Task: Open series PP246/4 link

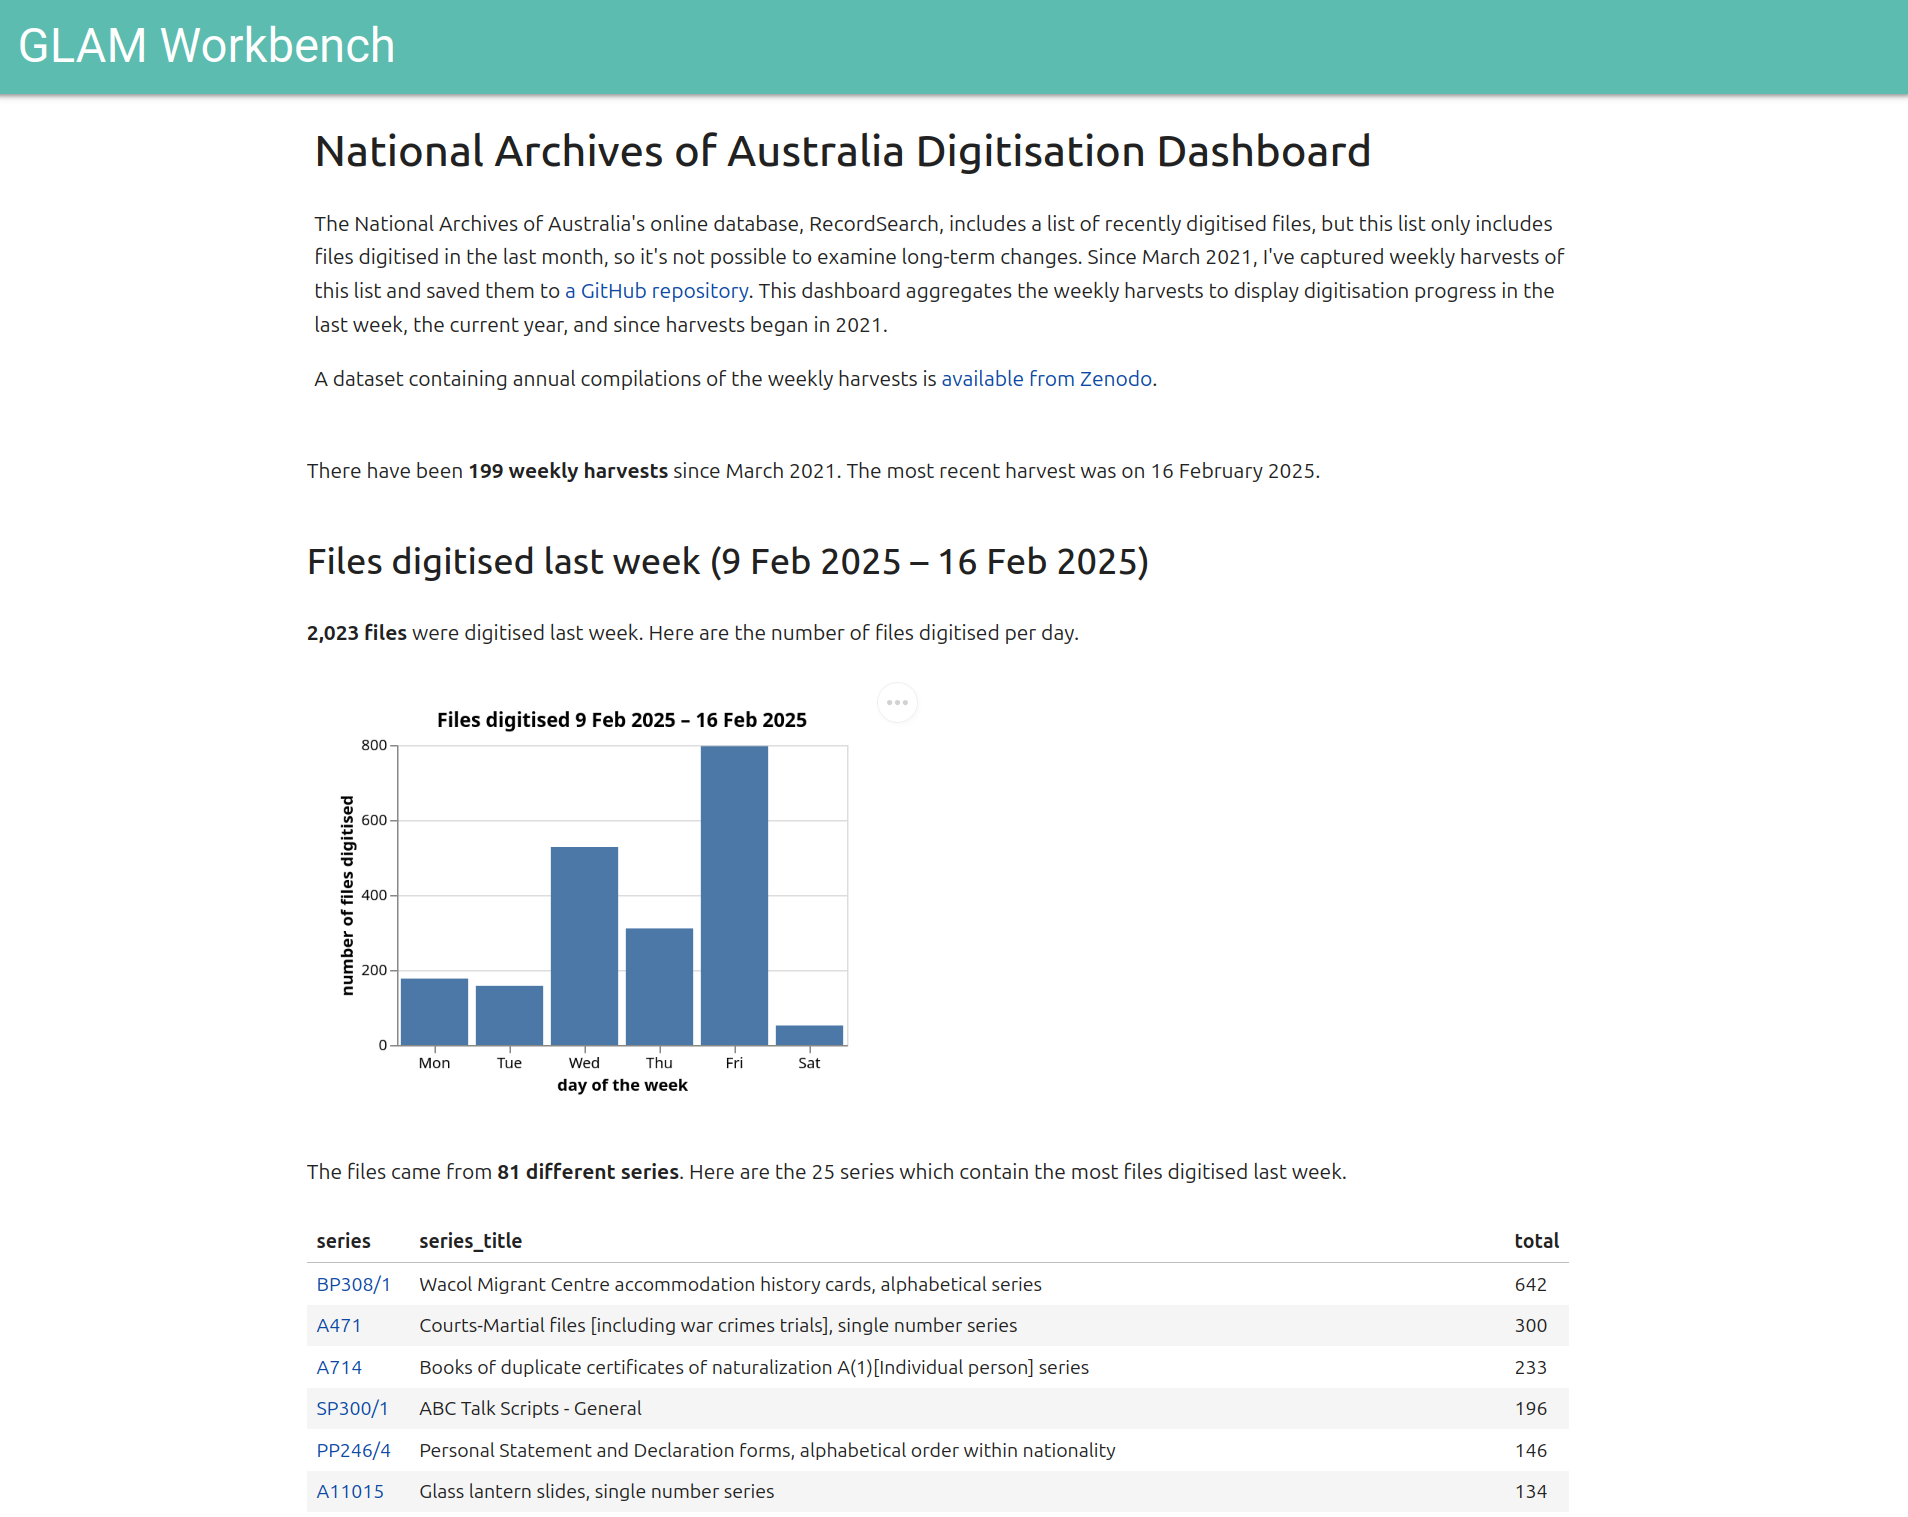Action: pos(353,1450)
